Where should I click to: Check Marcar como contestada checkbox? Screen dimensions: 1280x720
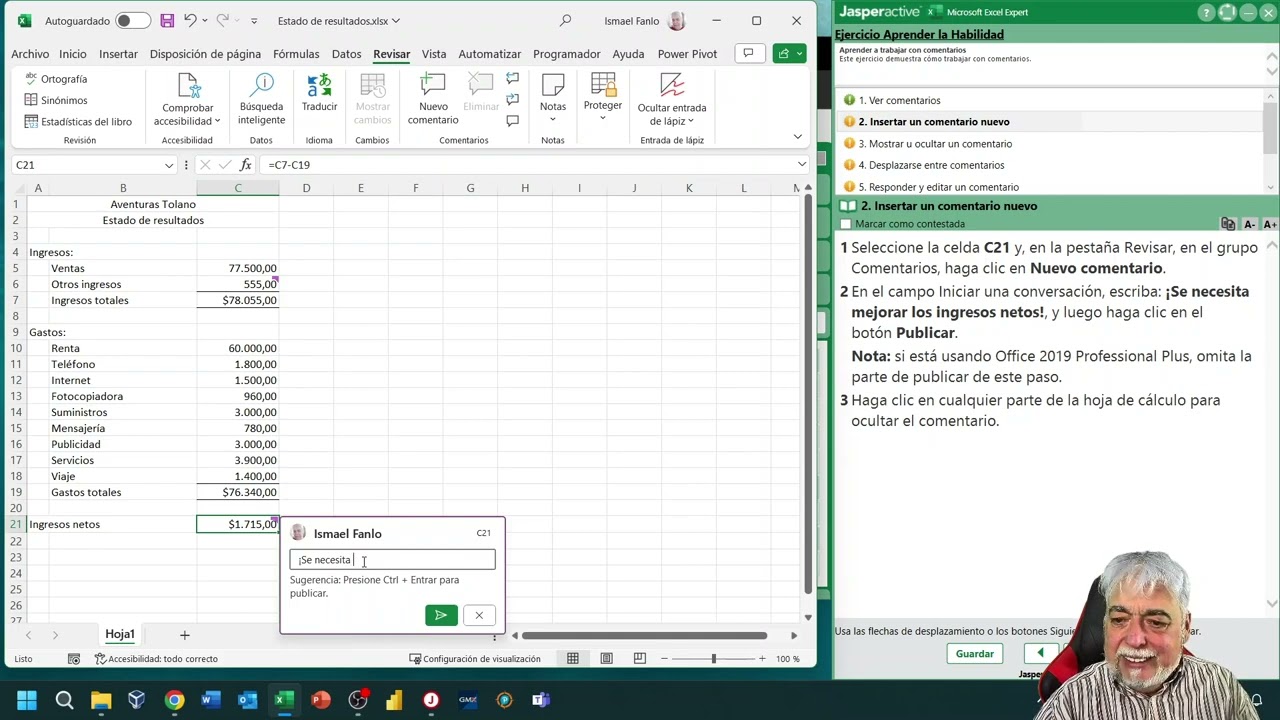coord(846,224)
